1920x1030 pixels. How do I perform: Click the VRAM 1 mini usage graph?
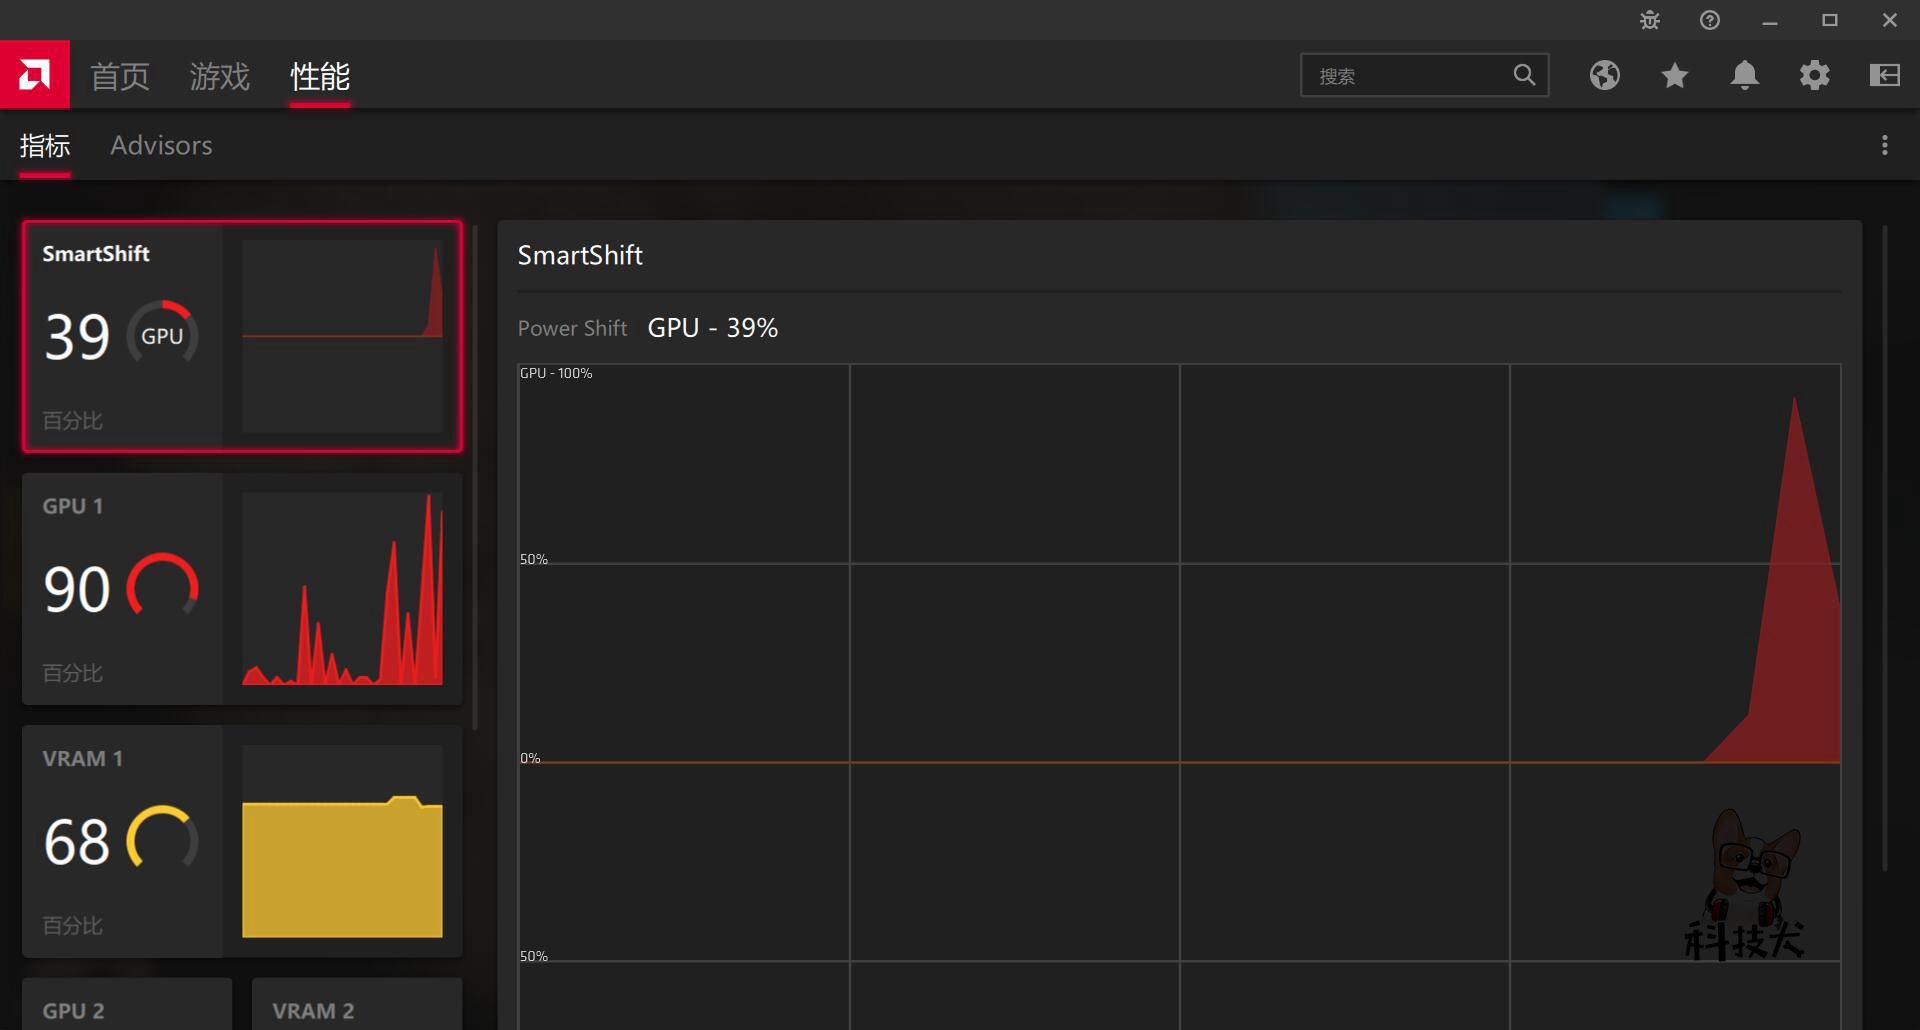click(x=342, y=841)
